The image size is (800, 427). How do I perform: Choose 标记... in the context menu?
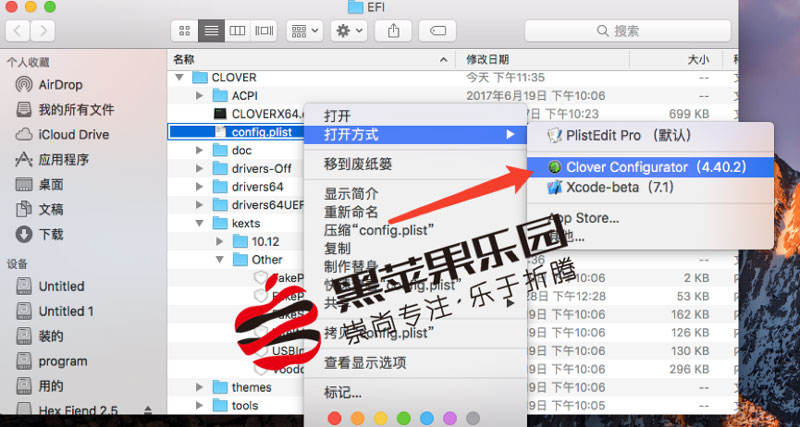[x=415, y=393]
